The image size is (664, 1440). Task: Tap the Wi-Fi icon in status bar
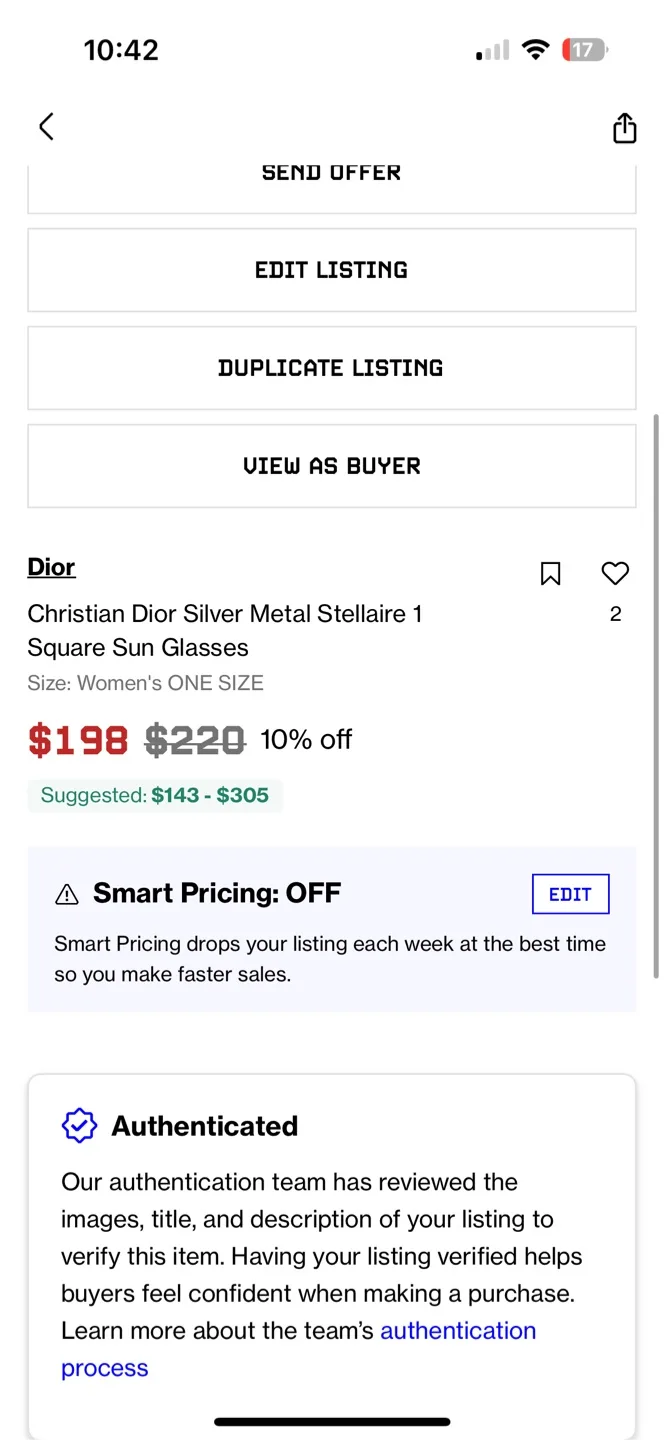coord(536,49)
